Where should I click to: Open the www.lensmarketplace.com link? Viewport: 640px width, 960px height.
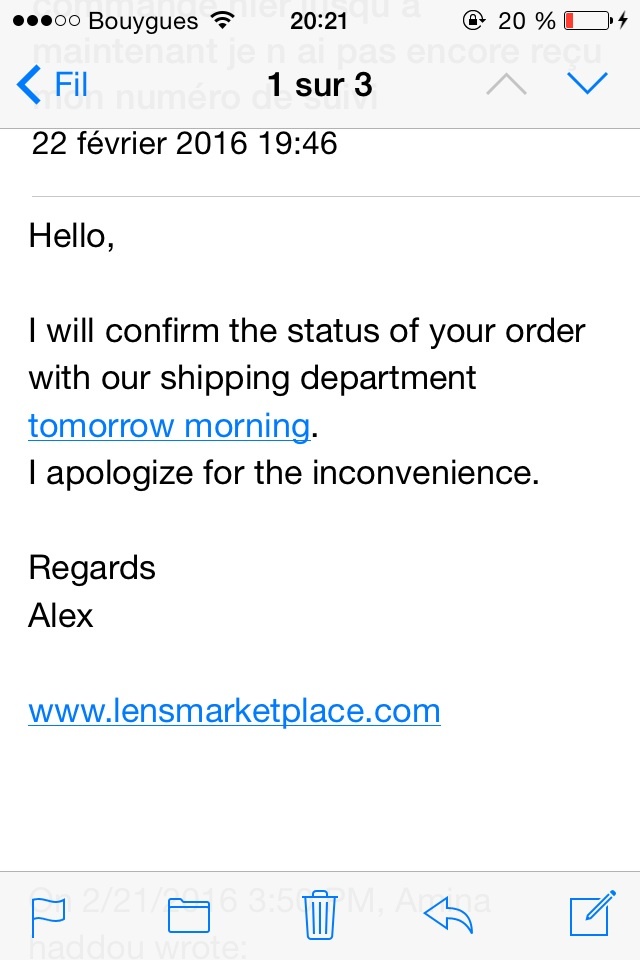click(234, 711)
